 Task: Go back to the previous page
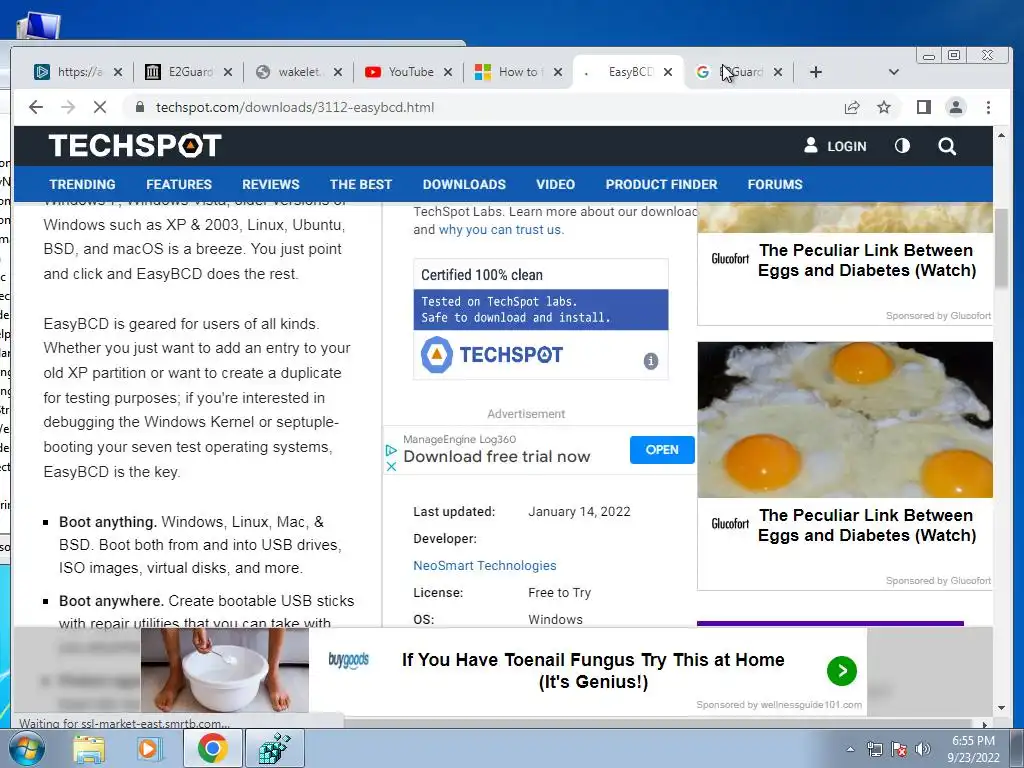tap(36, 107)
